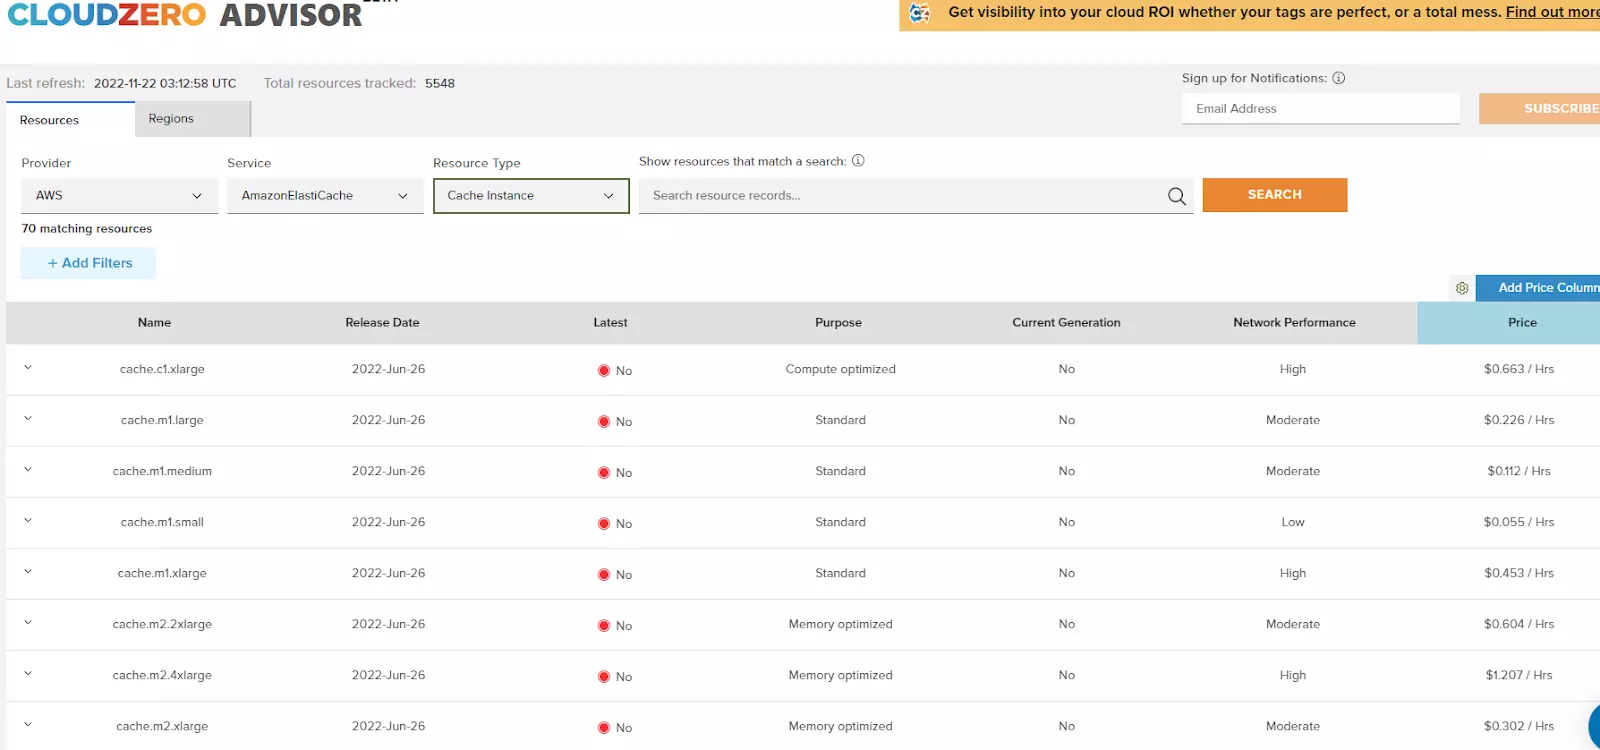Expand the cache.m1.medium row
This screenshot has width=1600, height=750.
tap(28, 469)
